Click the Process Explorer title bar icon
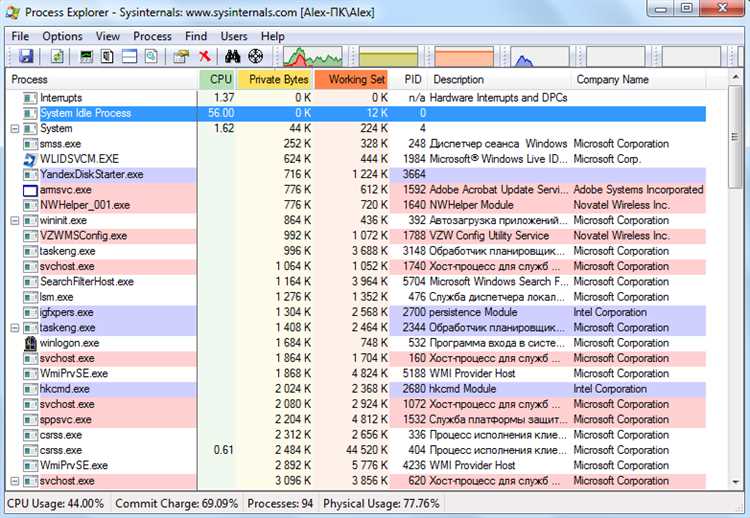 coord(11,11)
